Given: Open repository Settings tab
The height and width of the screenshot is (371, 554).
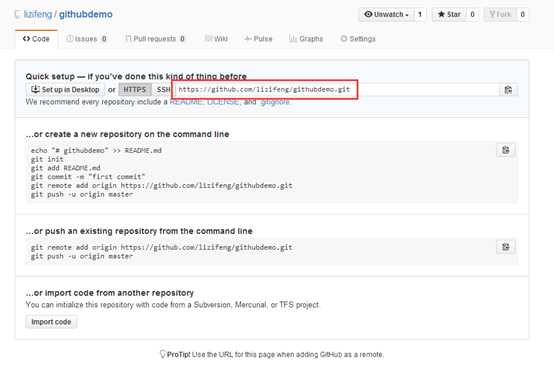Looking at the screenshot, I should click(358, 39).
